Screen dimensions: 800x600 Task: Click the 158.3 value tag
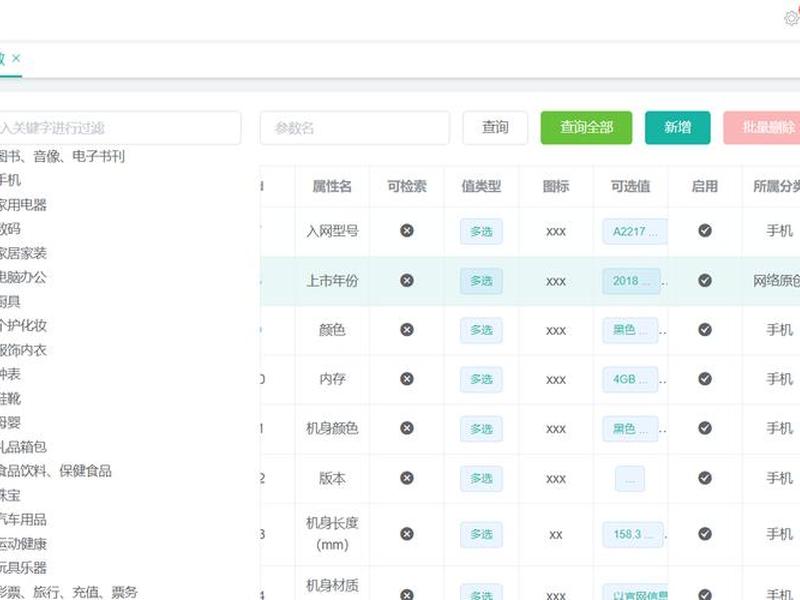[x=633, y=535]
